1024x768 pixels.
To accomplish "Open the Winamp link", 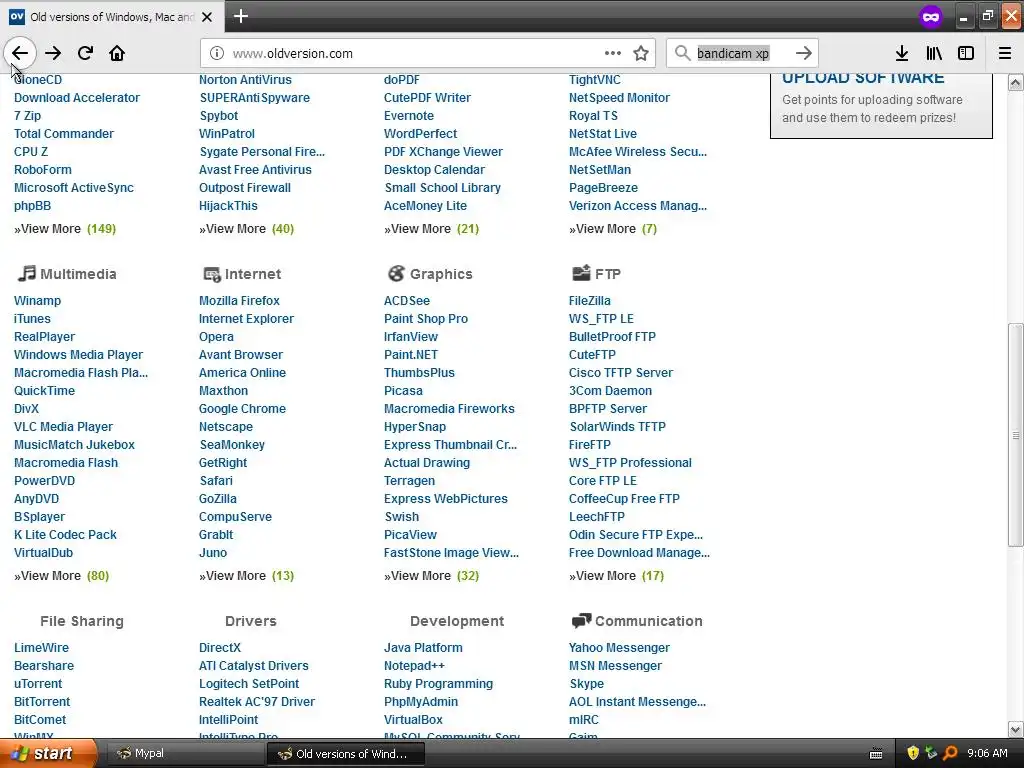I will point(37,300).
